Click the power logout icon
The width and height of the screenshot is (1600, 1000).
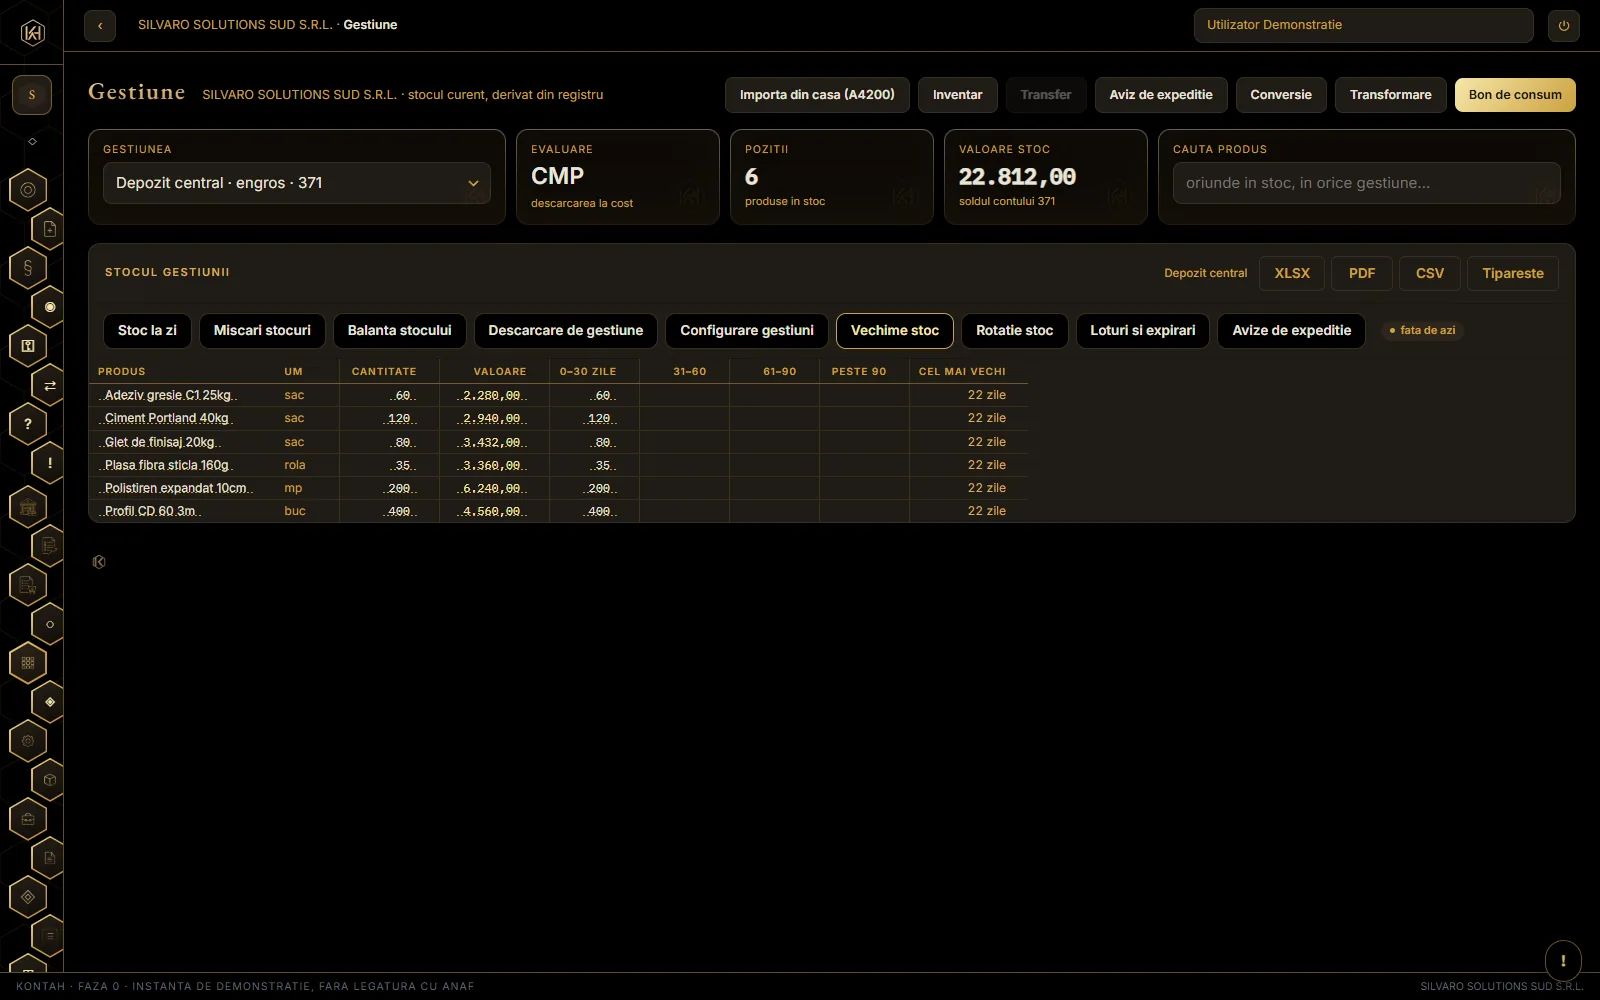(x=1564, y=26)
